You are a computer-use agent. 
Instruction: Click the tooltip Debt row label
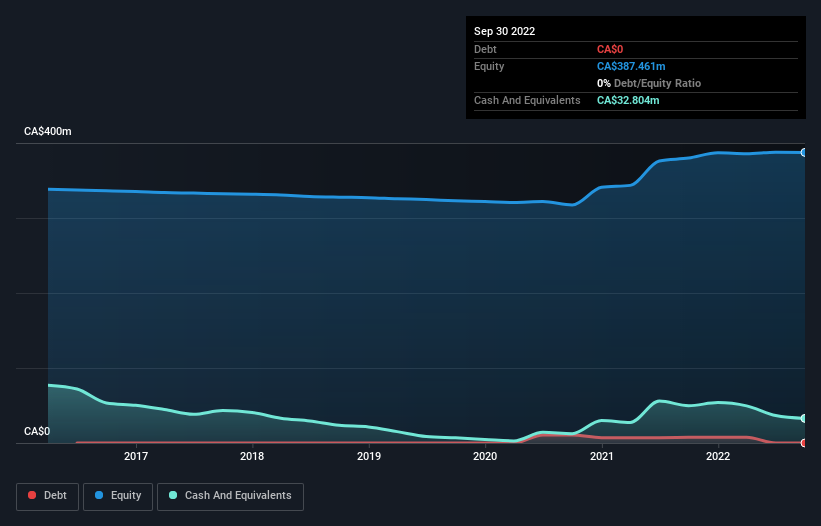[x=485, y=49]
